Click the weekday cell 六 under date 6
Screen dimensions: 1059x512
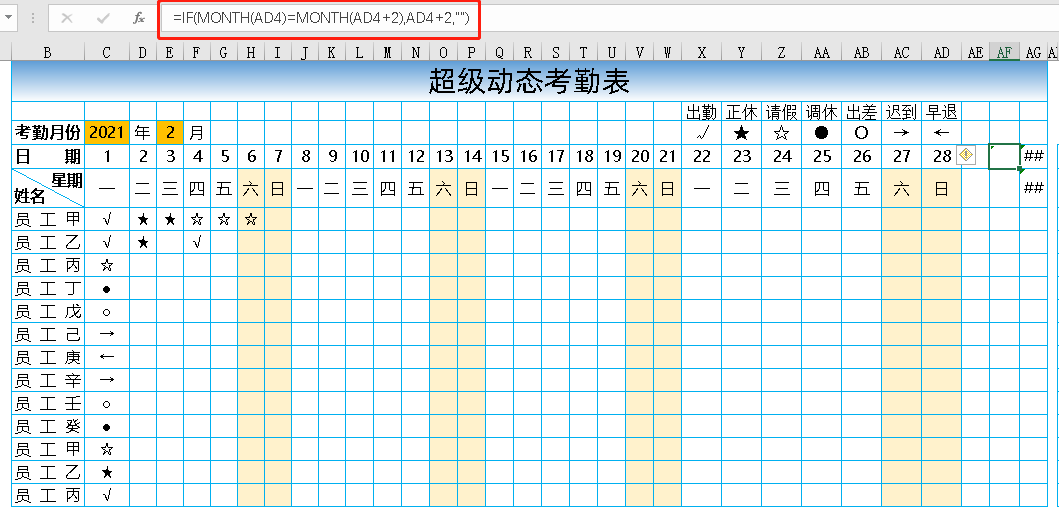tap(251, 188)
